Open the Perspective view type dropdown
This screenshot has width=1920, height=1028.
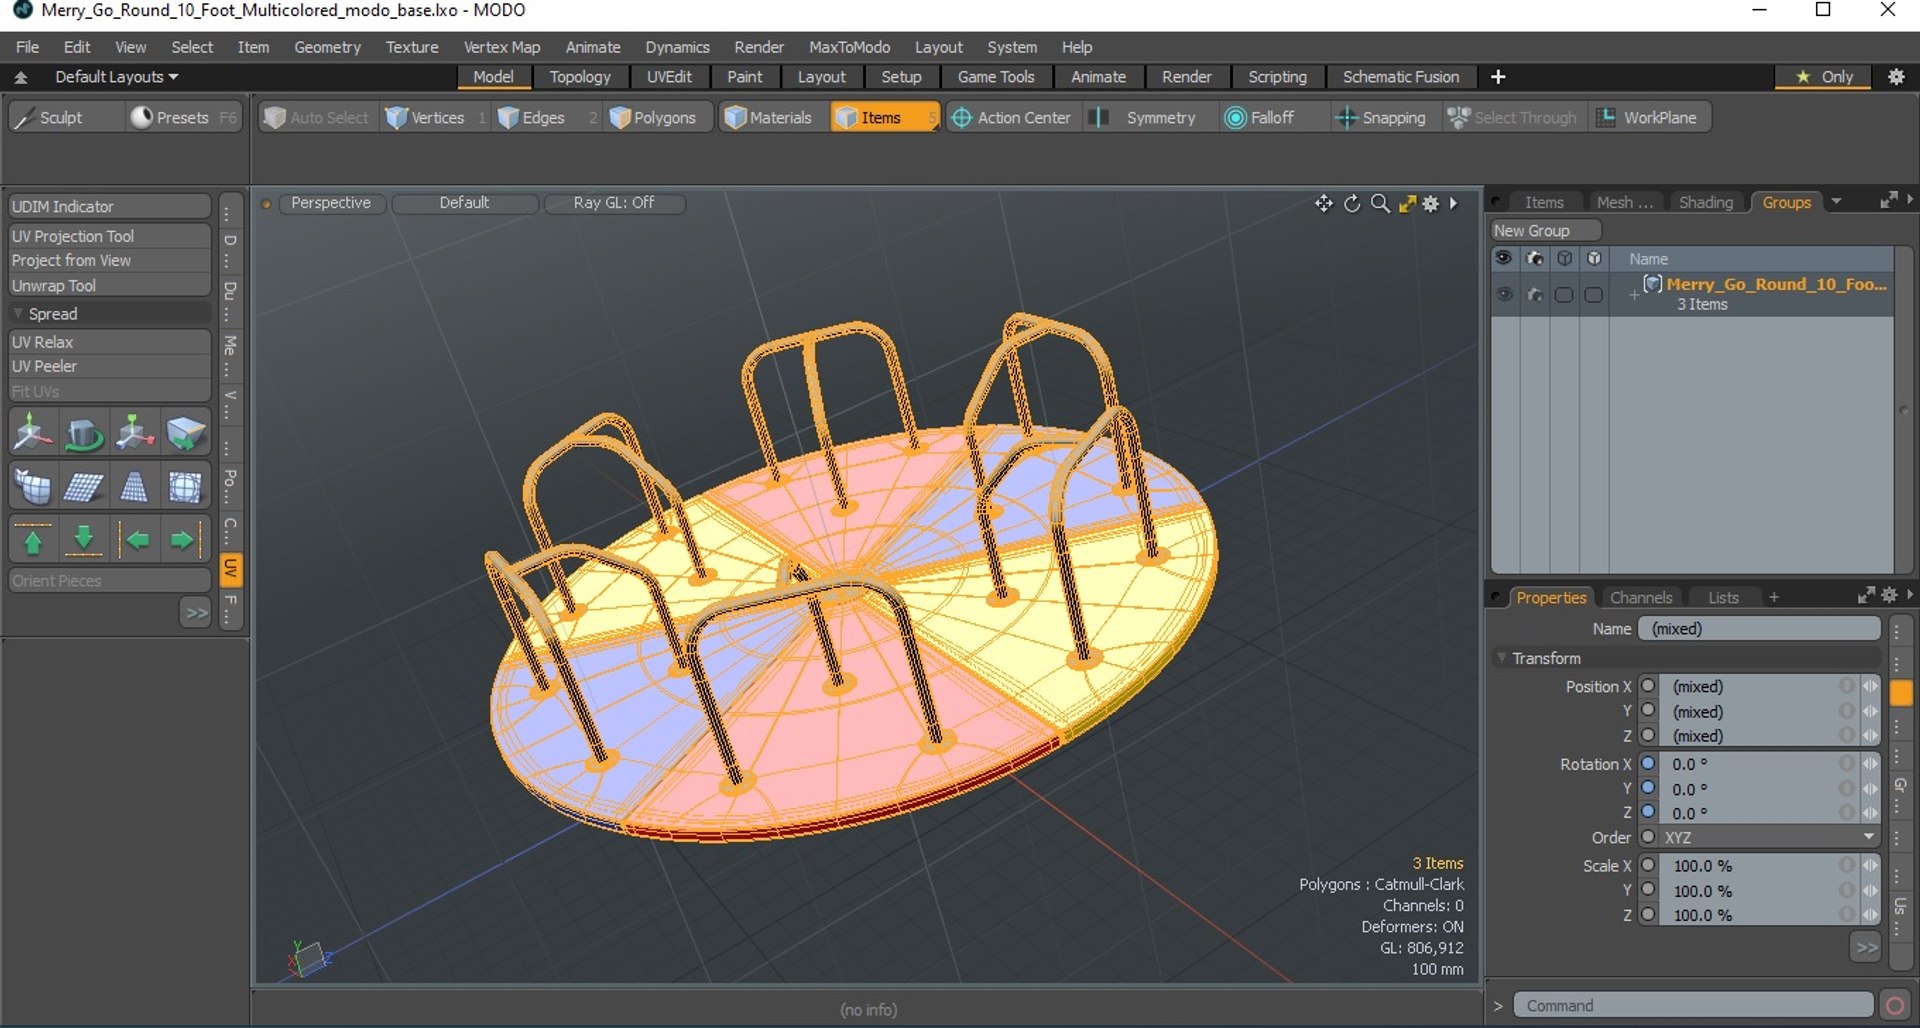[x=330, y=203]
